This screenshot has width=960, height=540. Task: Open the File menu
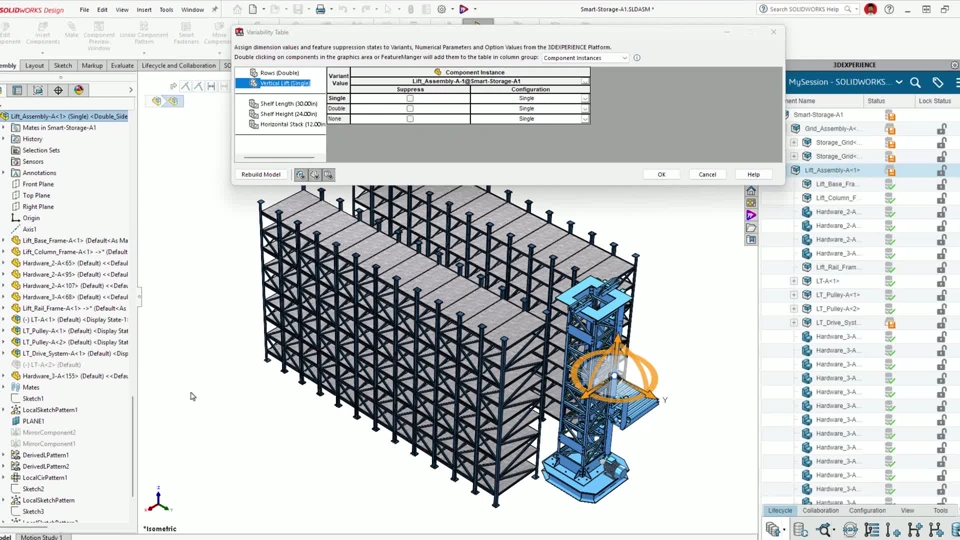point(84,10)
